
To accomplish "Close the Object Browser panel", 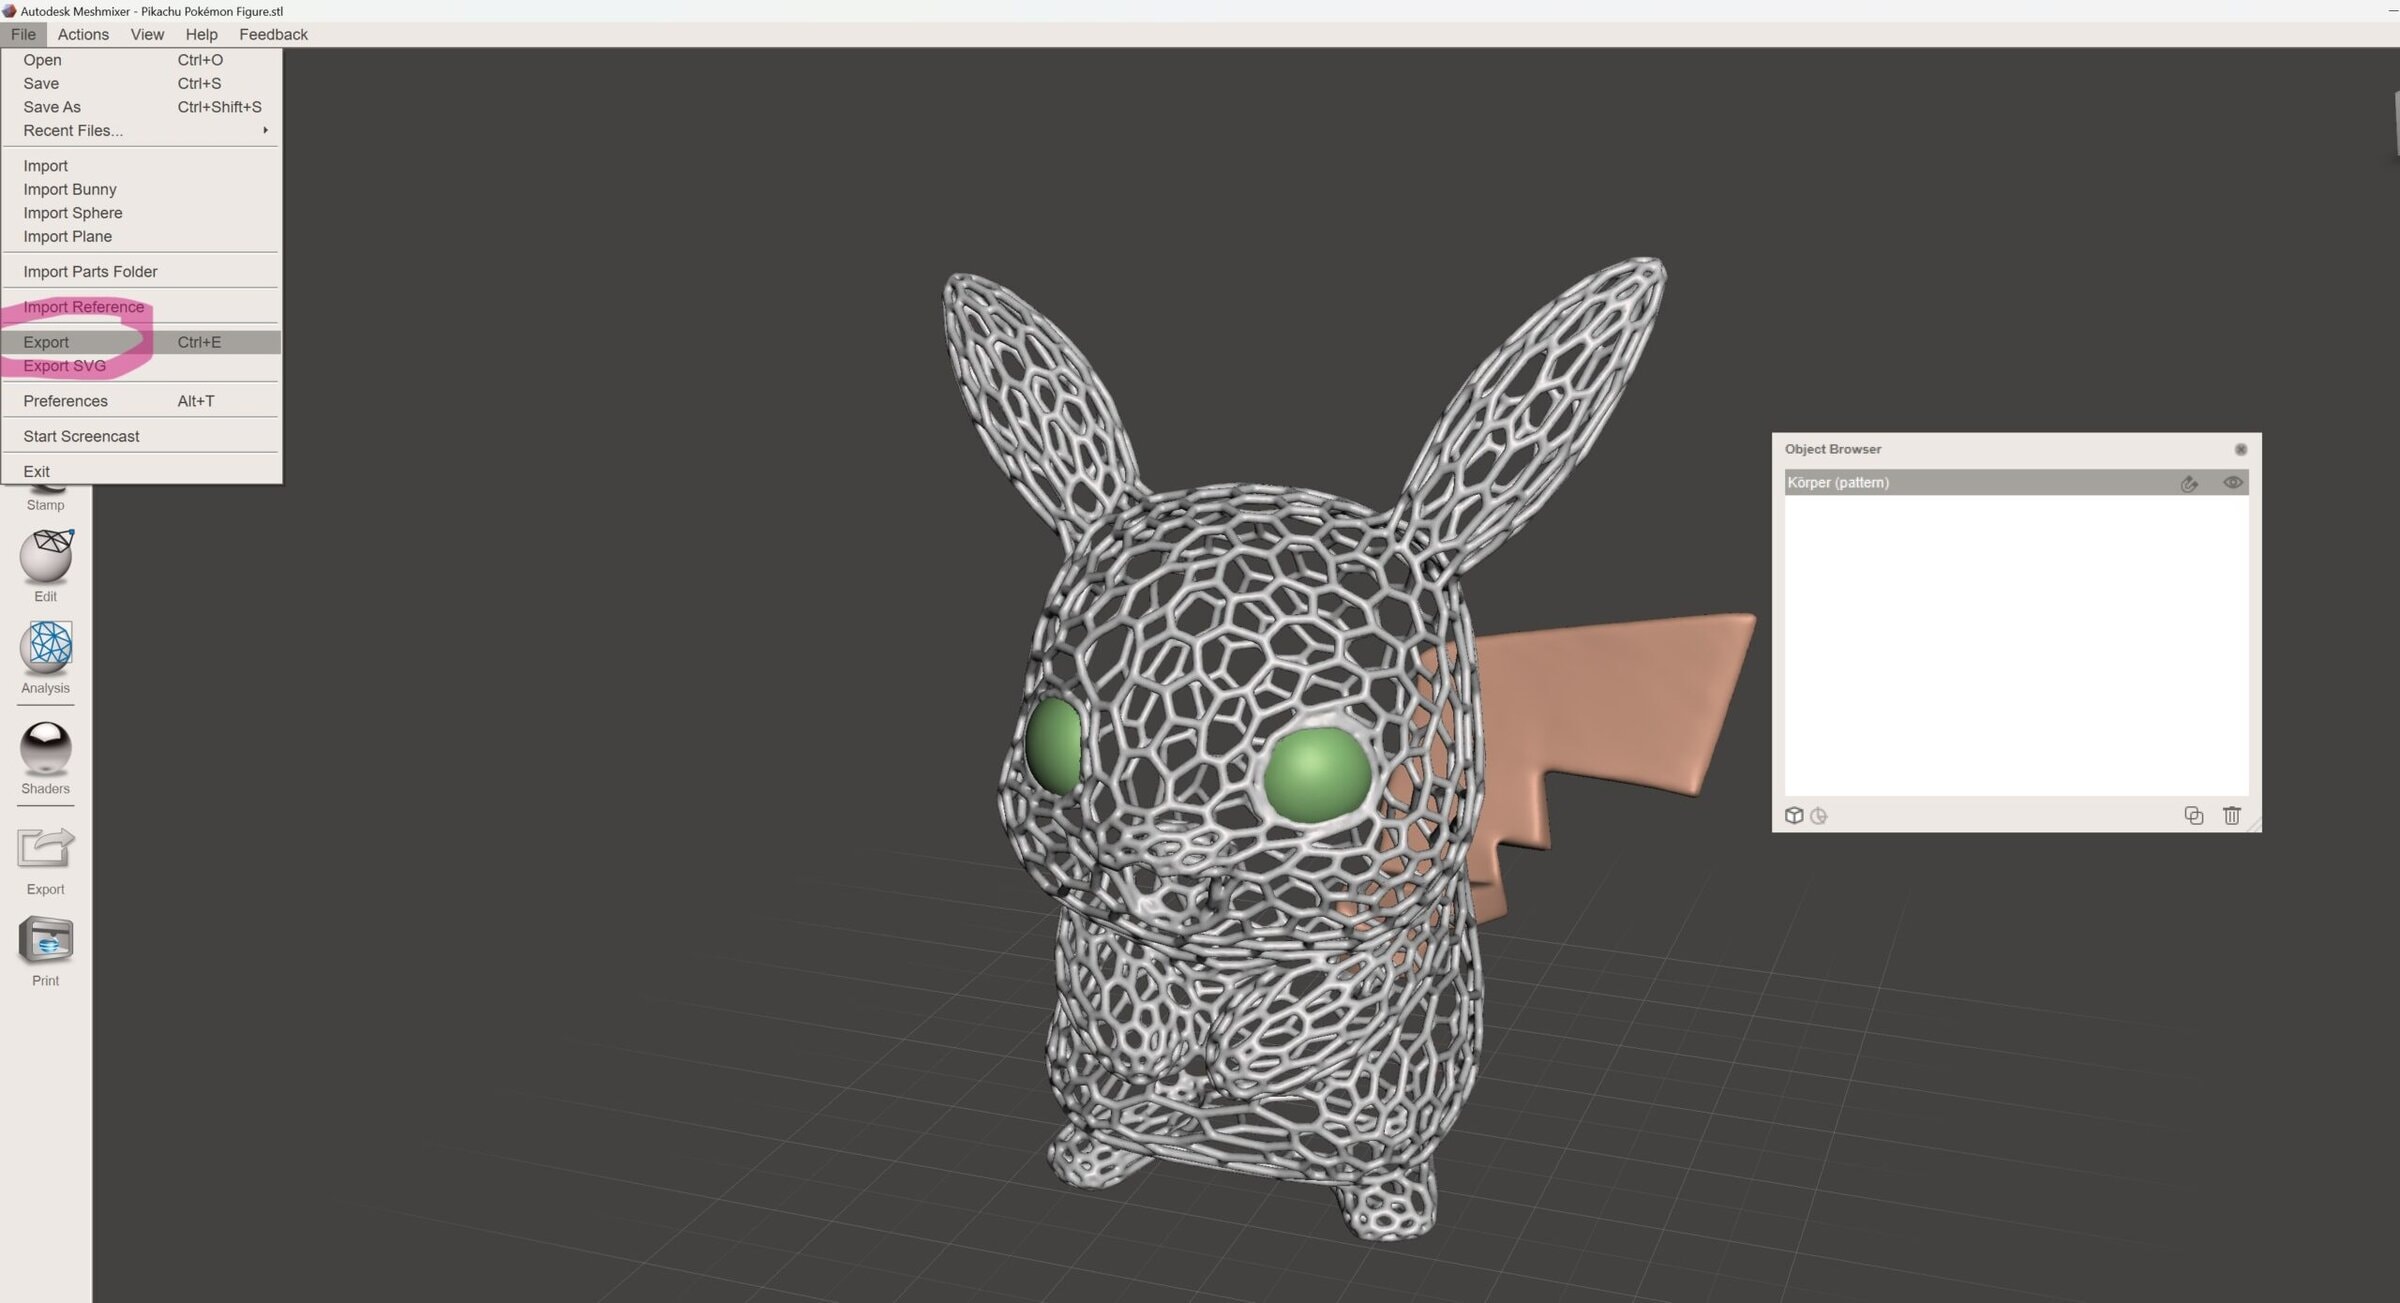I will (2241, 450).
